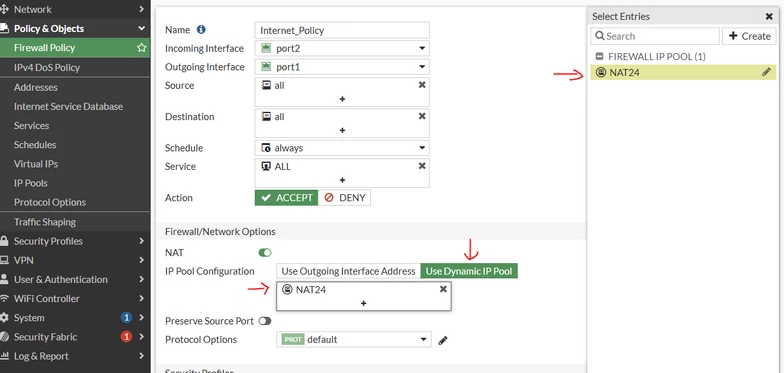Select NAT24 in the entries list
The width and height of the screenshot is (784, 373).
click(x=683, y=72)
